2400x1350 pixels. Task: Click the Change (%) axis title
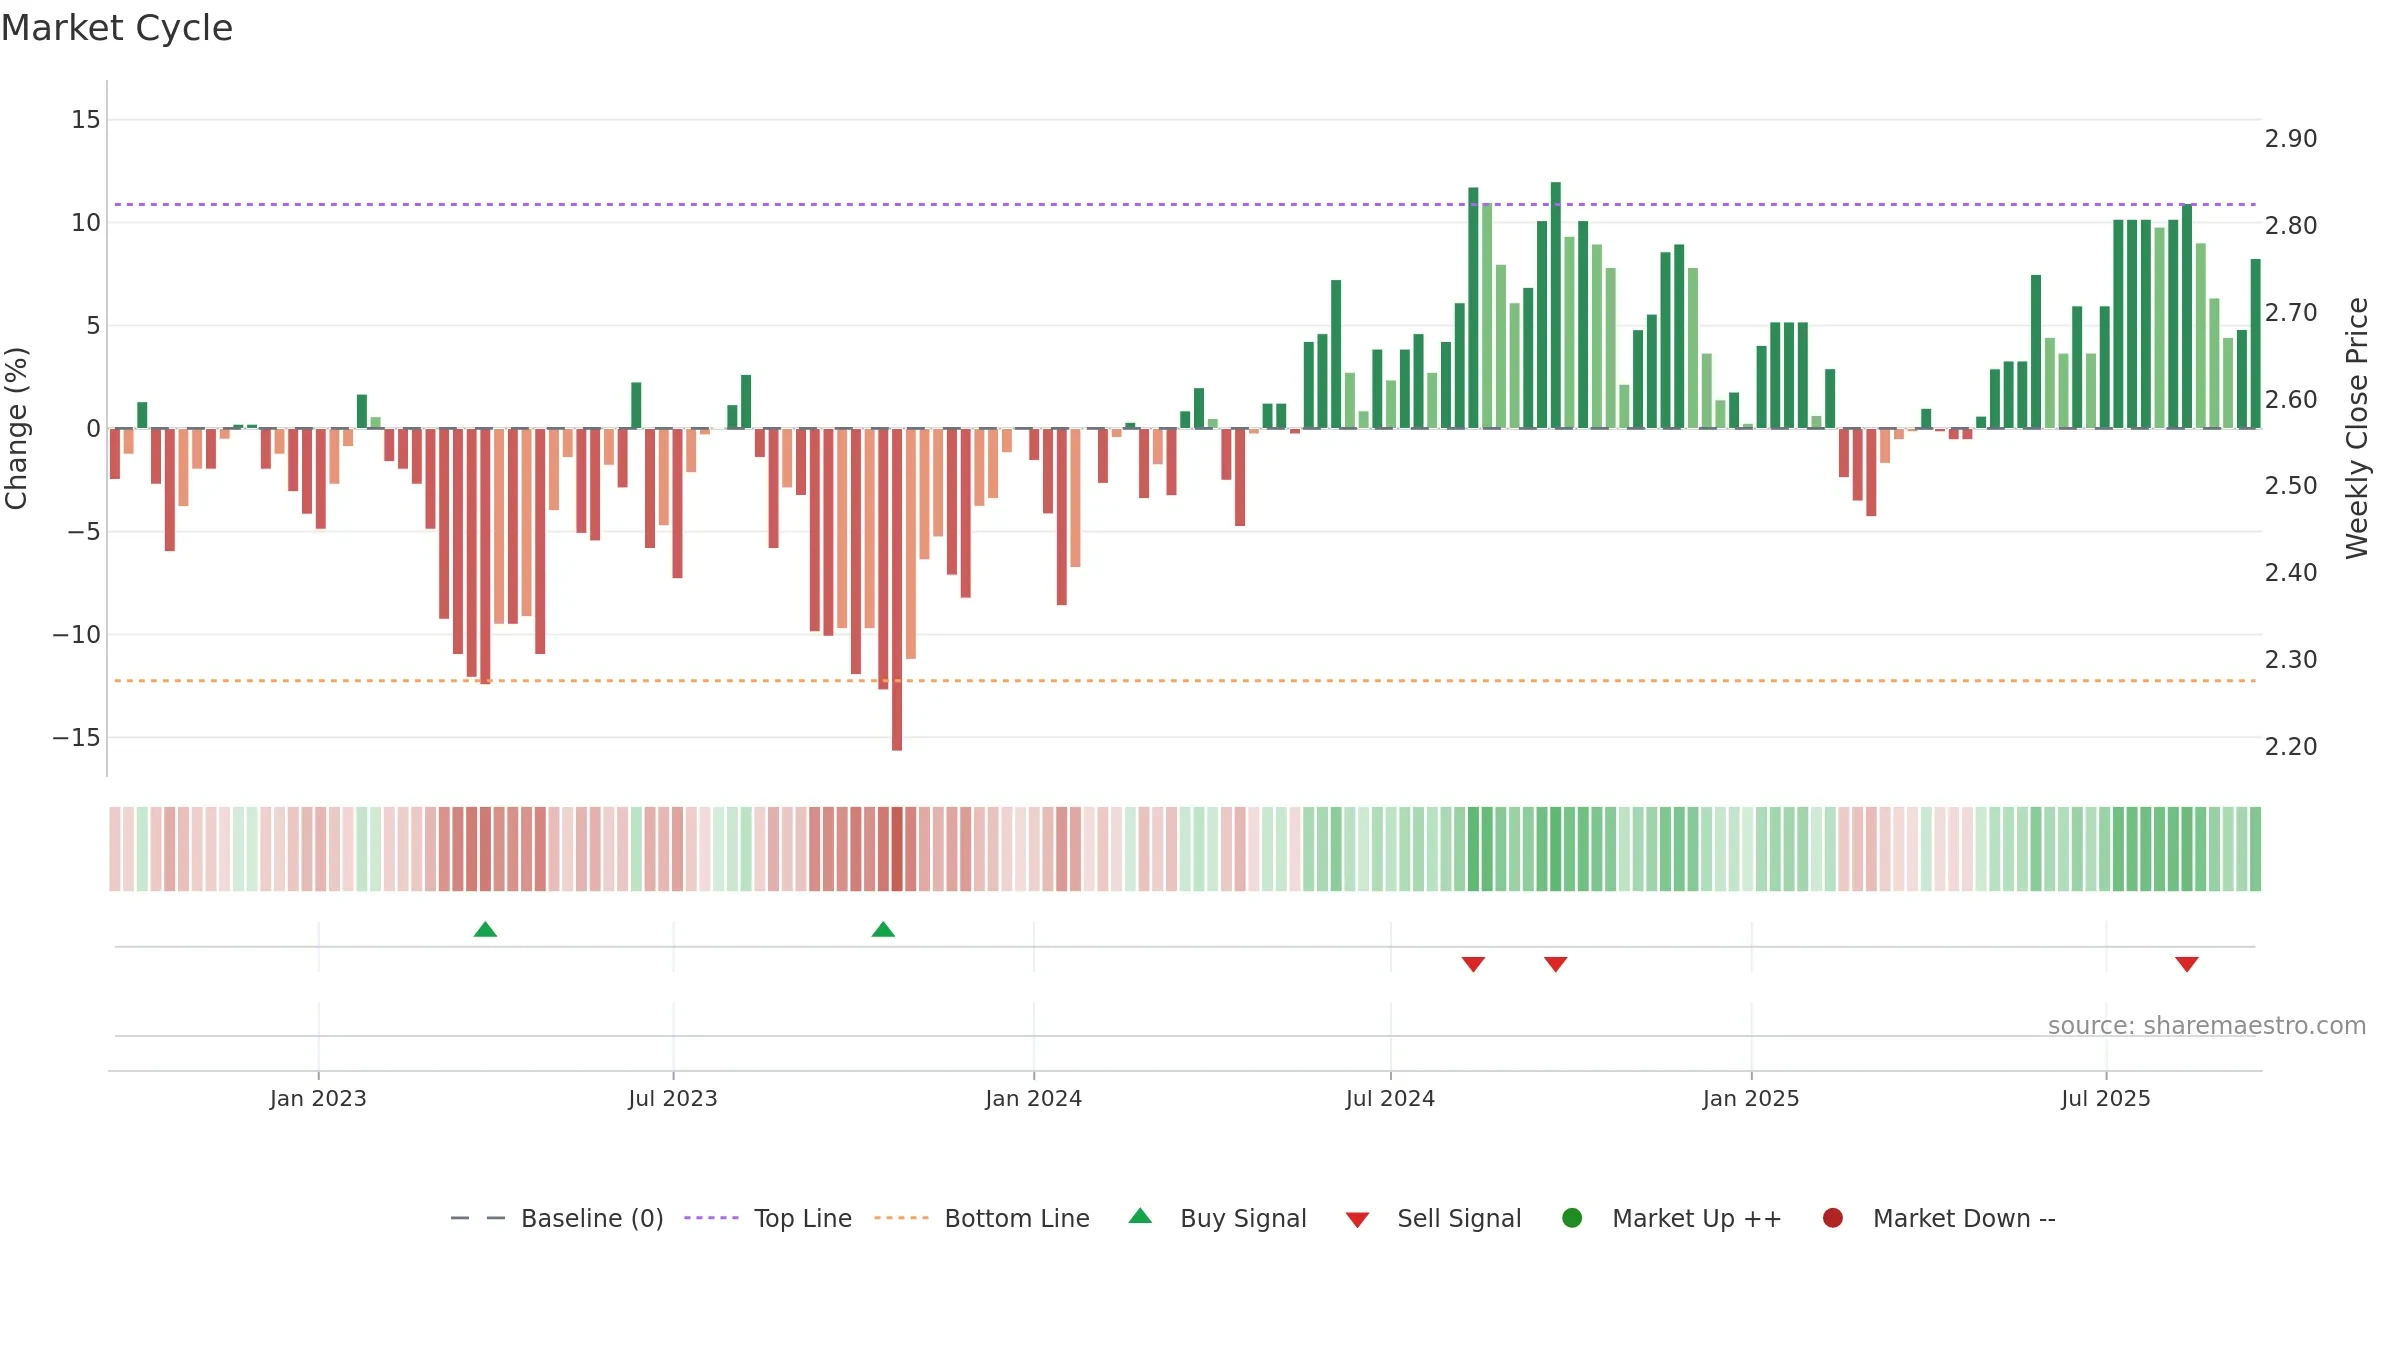point(16,428)
